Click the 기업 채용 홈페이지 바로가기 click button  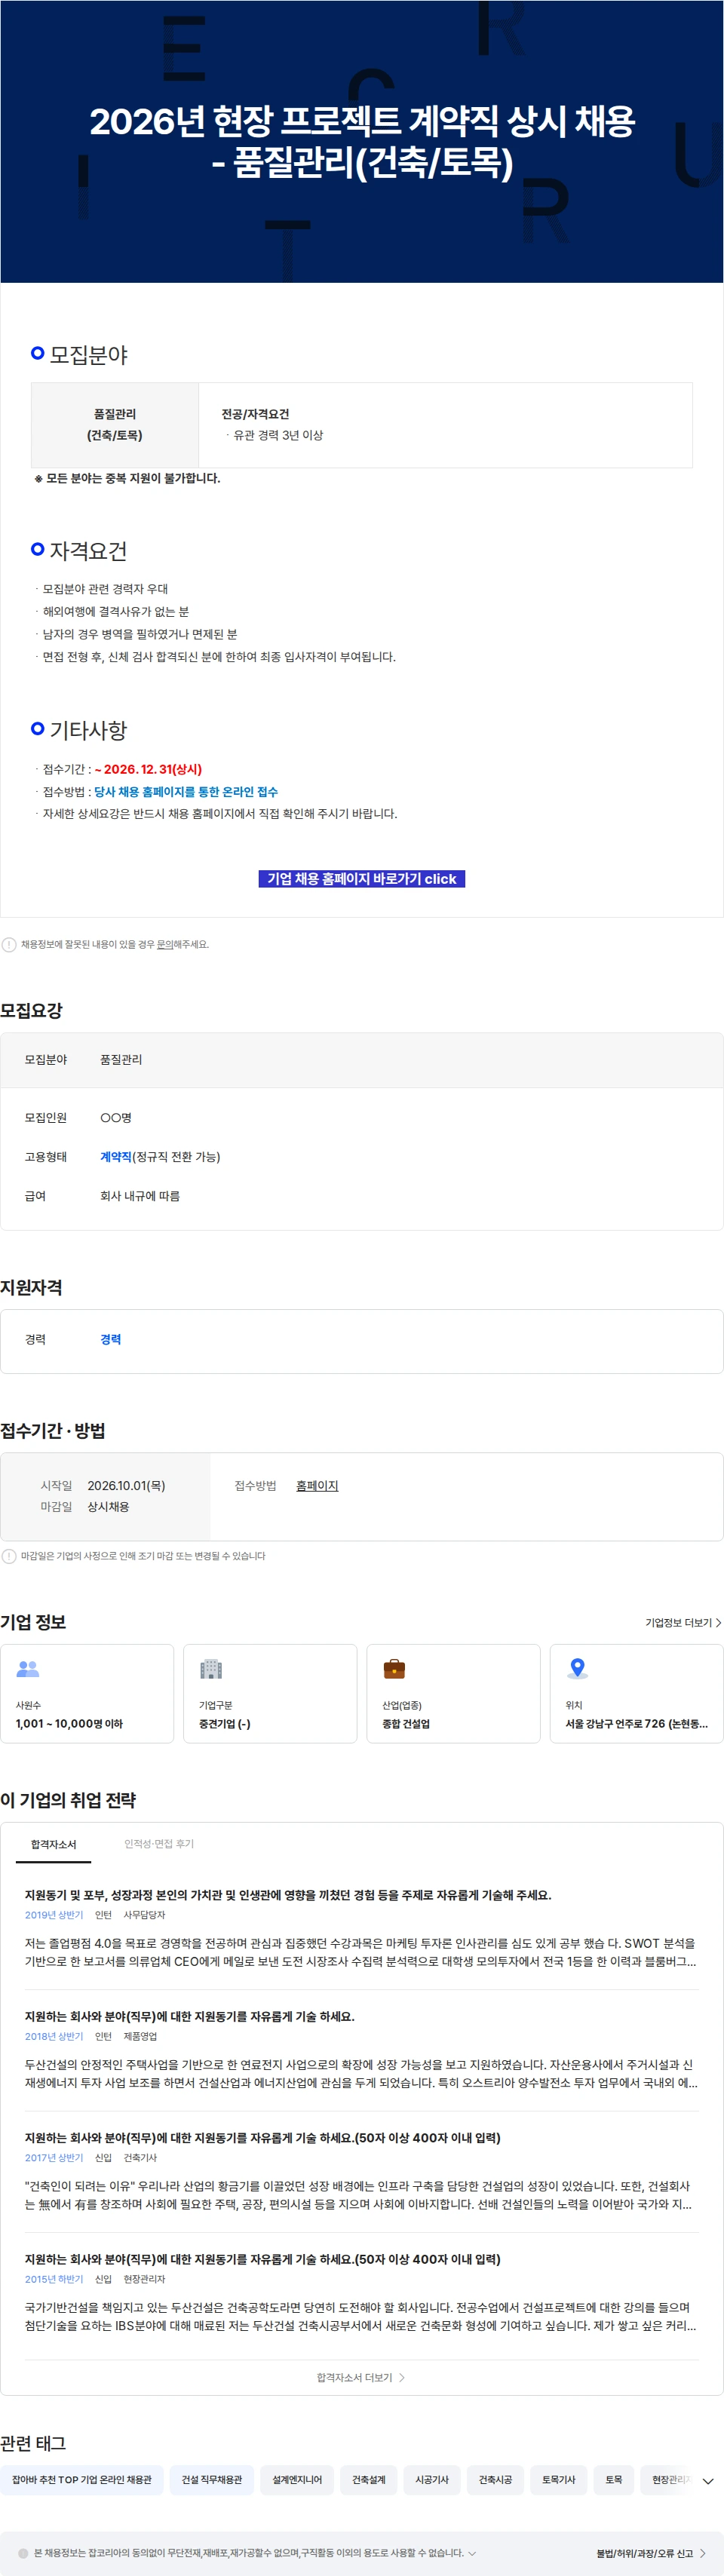[x=361, y=878]
